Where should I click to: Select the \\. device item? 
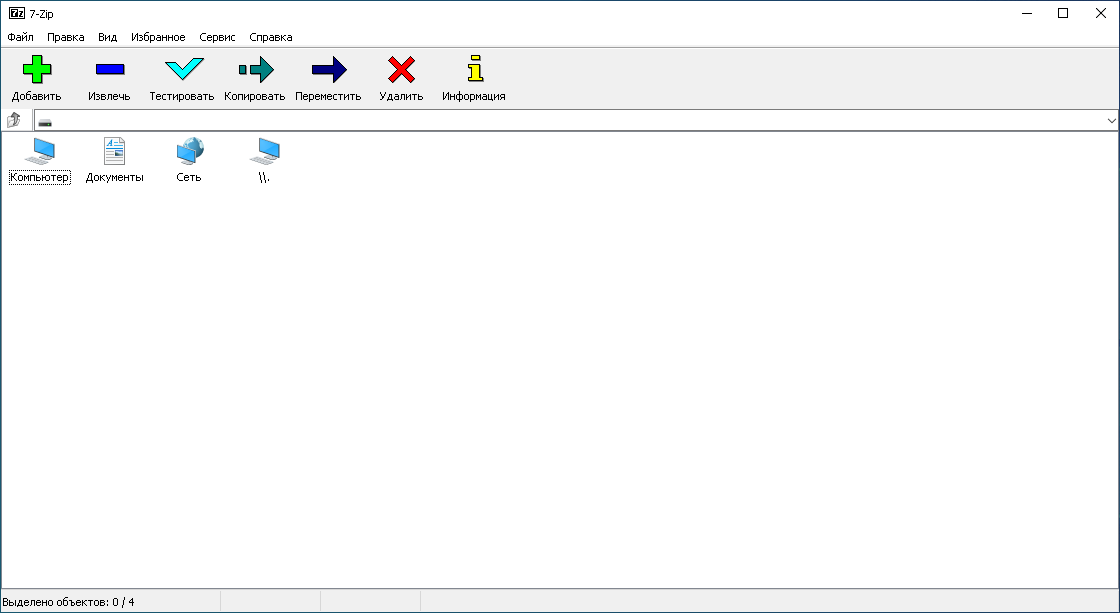pos(264,160)
